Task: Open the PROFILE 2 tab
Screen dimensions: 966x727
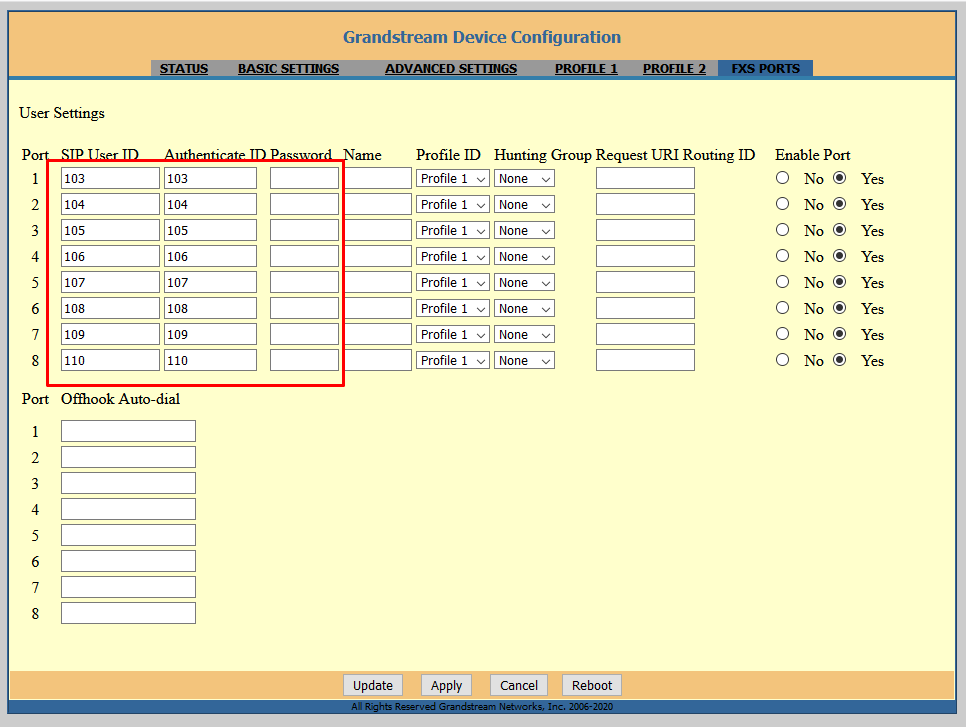Action: coord(674,69)
